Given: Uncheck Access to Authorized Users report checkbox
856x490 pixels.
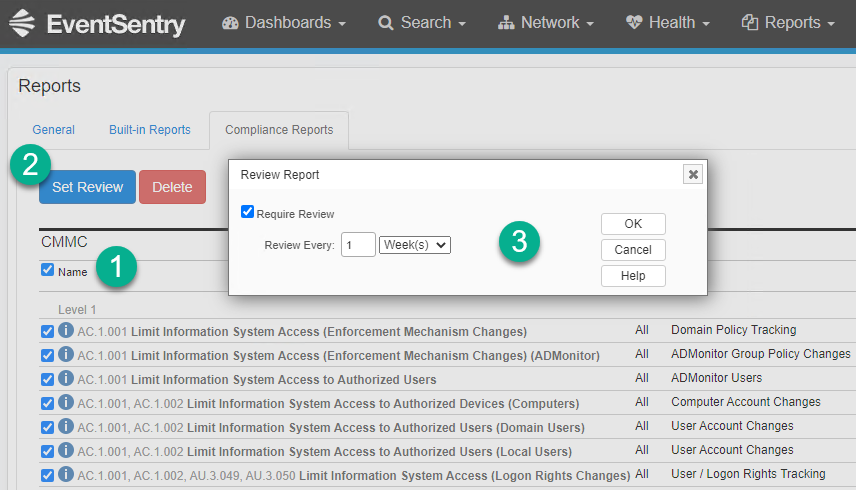Looking at the screenshot, I should [x=47, y=379].
